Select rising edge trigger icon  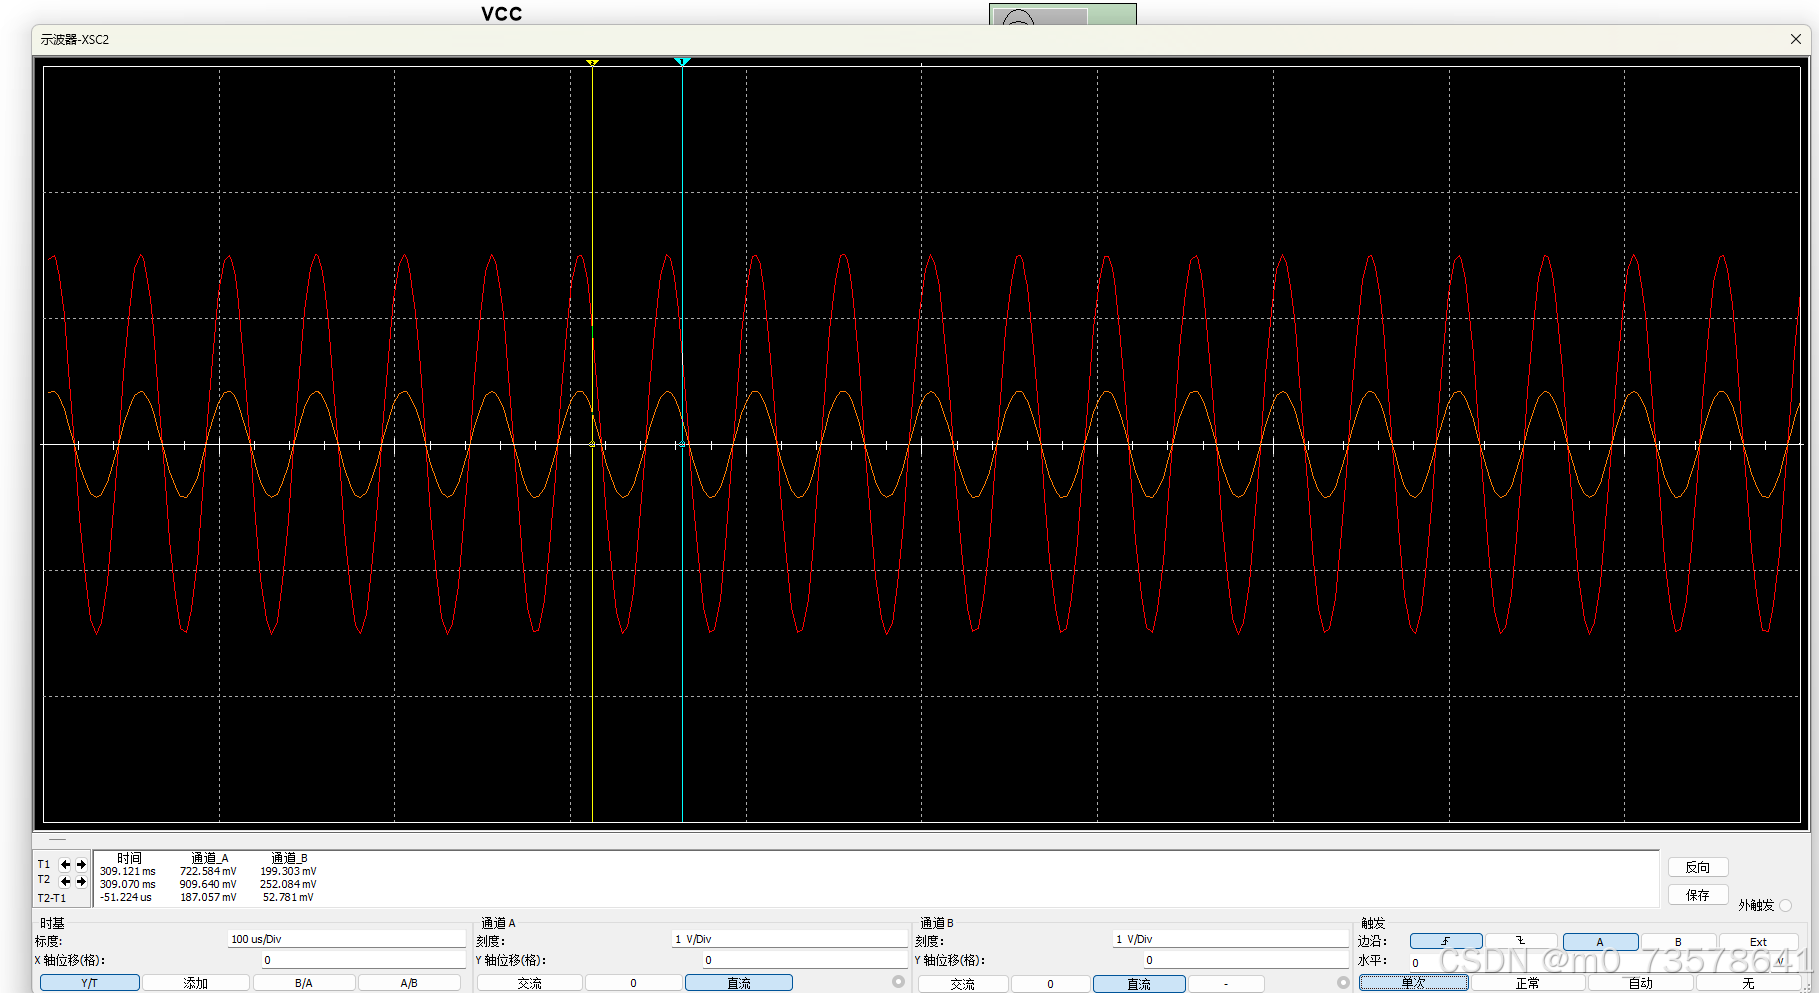coord(1446,941)
